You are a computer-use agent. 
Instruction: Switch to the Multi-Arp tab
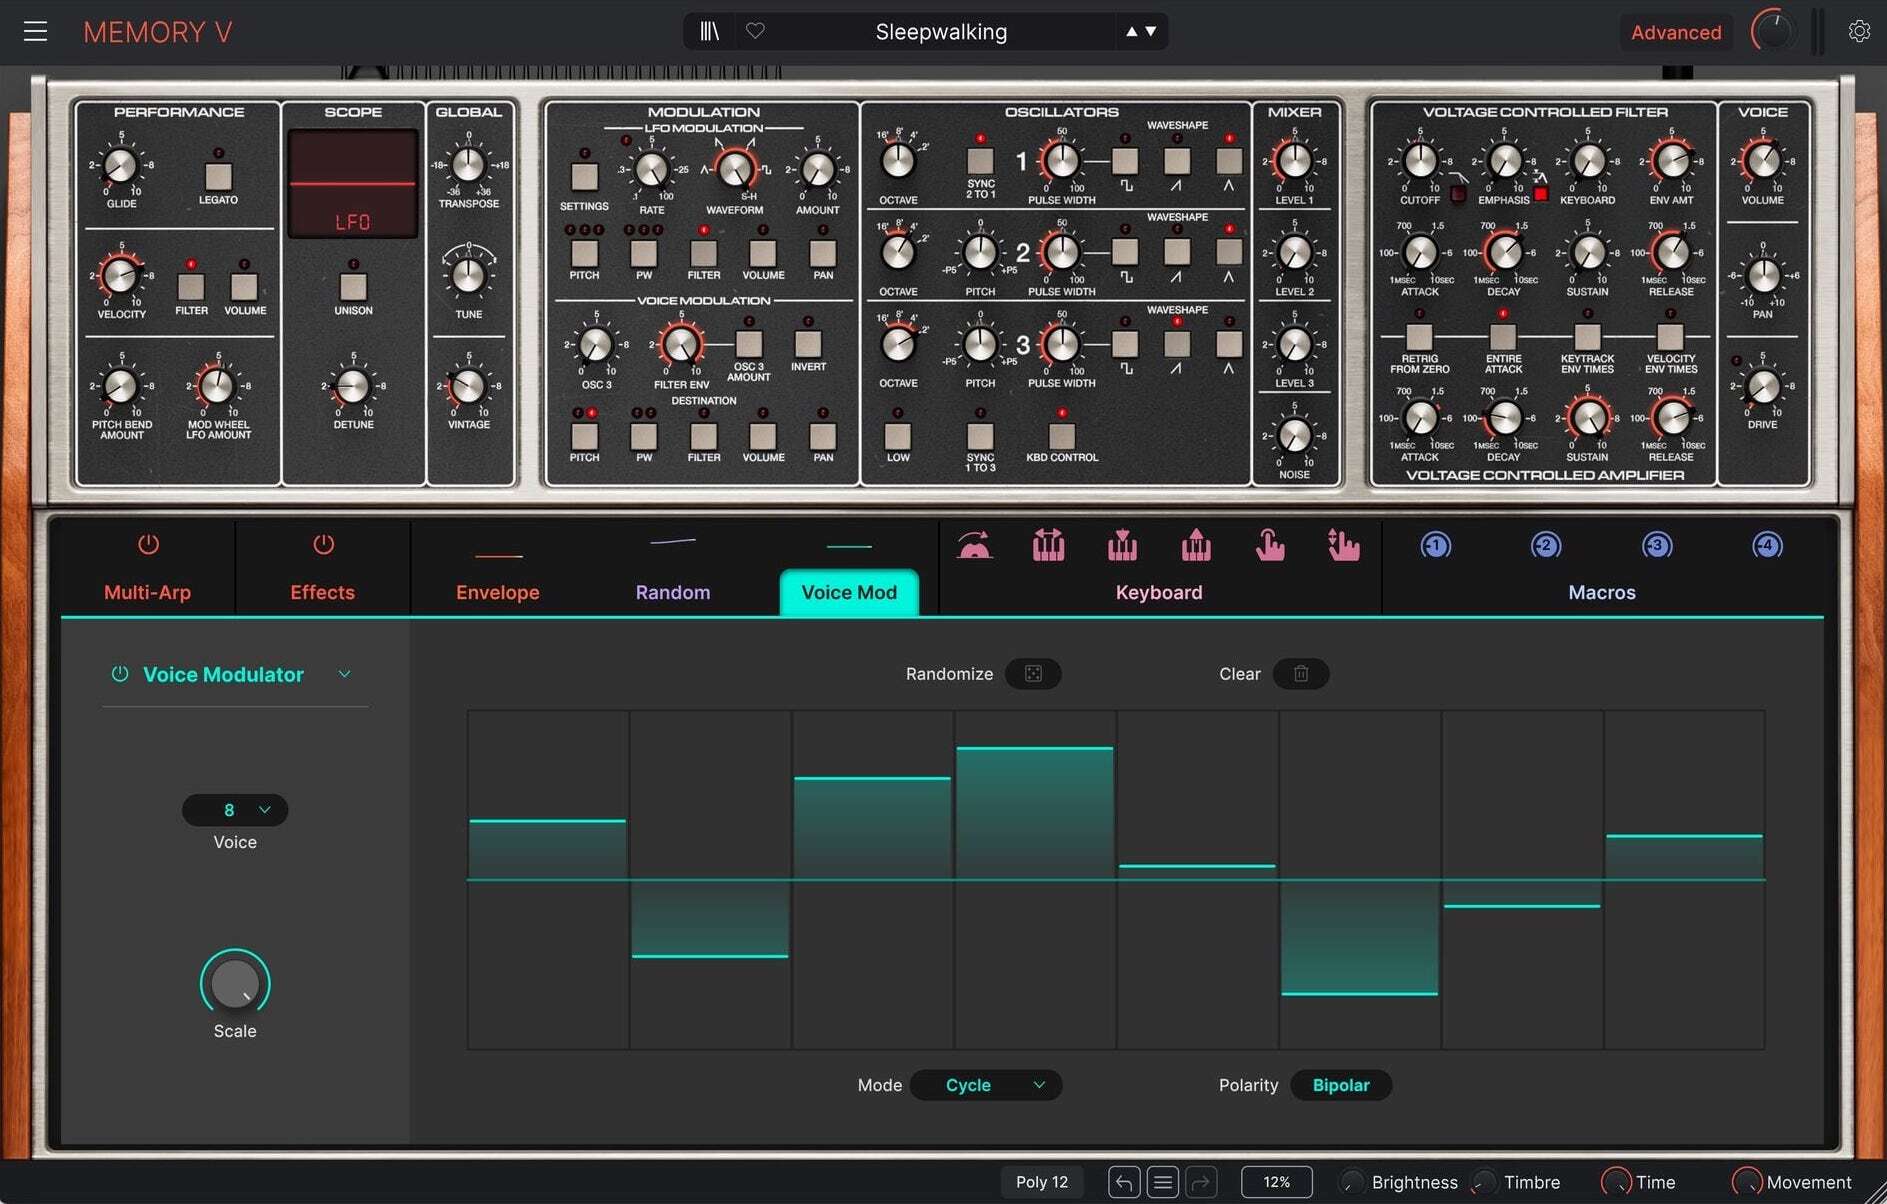click(x=148, y=592)
